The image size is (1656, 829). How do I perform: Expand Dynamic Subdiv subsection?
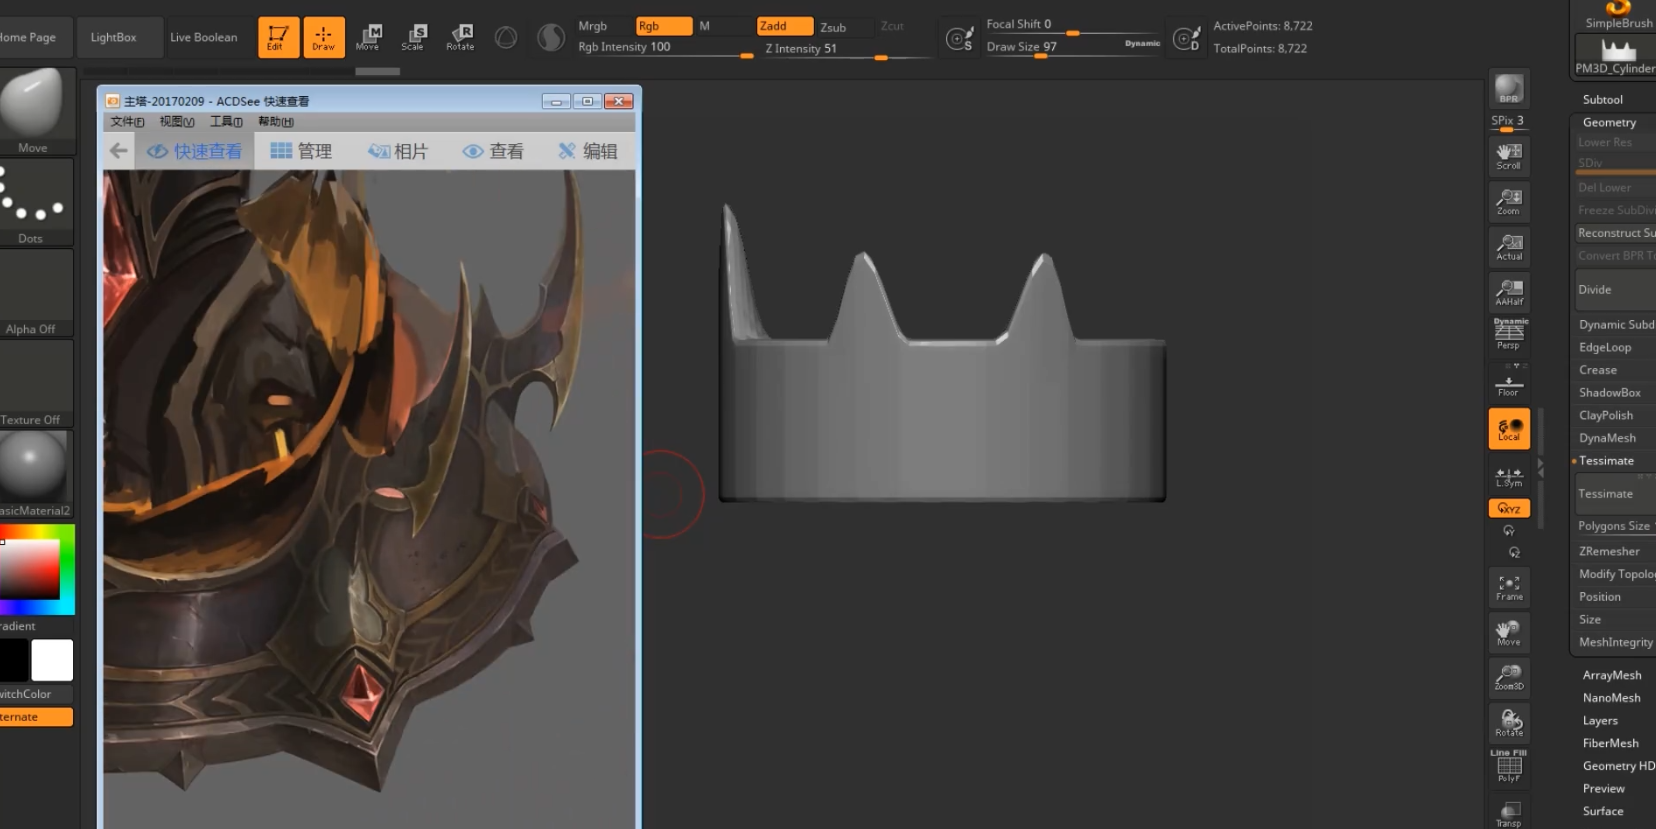(x=1615, y=325)
